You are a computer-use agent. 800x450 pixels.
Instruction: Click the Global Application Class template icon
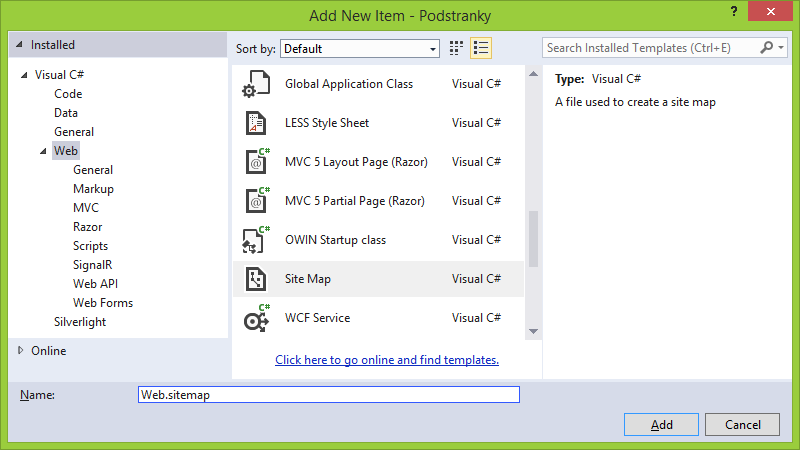(x=256, y=84)
